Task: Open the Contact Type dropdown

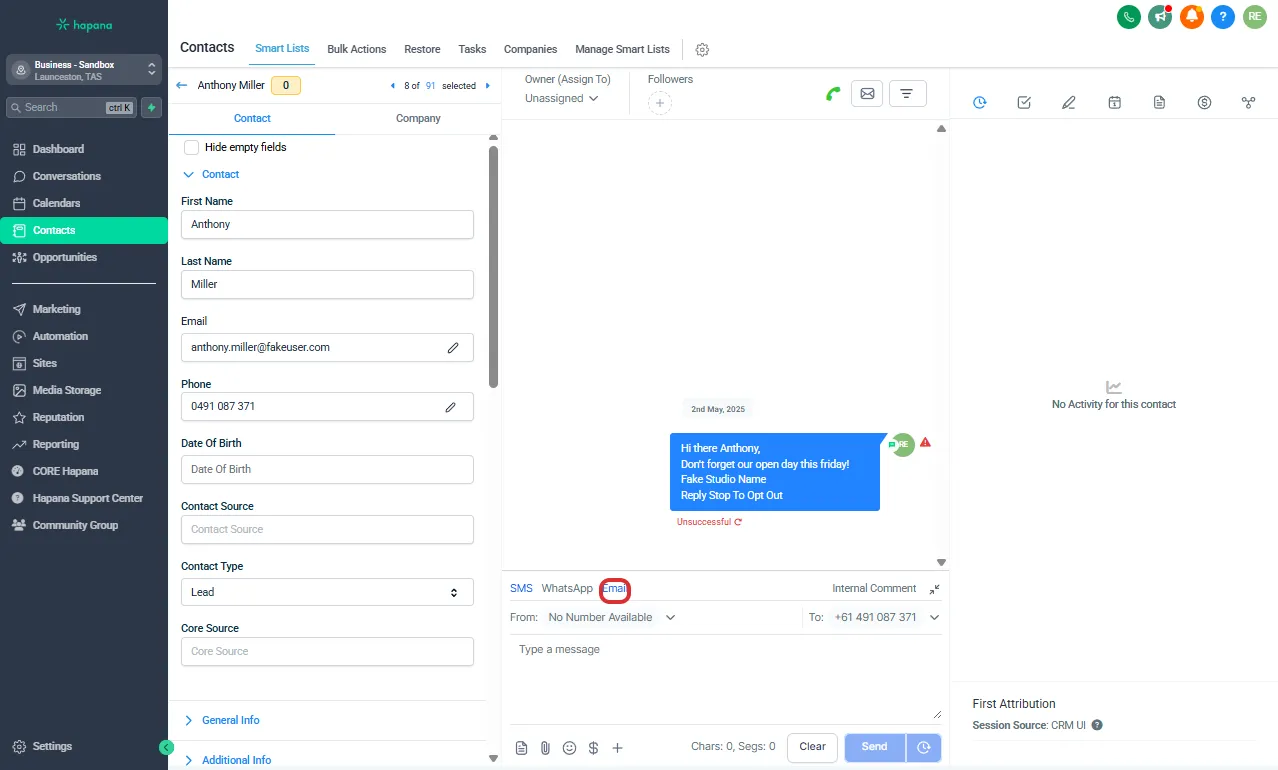Action: (x=327, y=592)
